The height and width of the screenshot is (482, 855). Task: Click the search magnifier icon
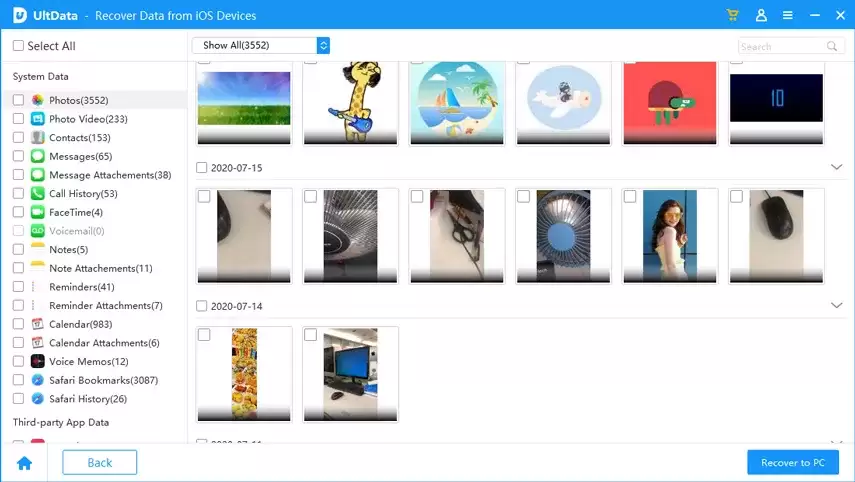832,46
